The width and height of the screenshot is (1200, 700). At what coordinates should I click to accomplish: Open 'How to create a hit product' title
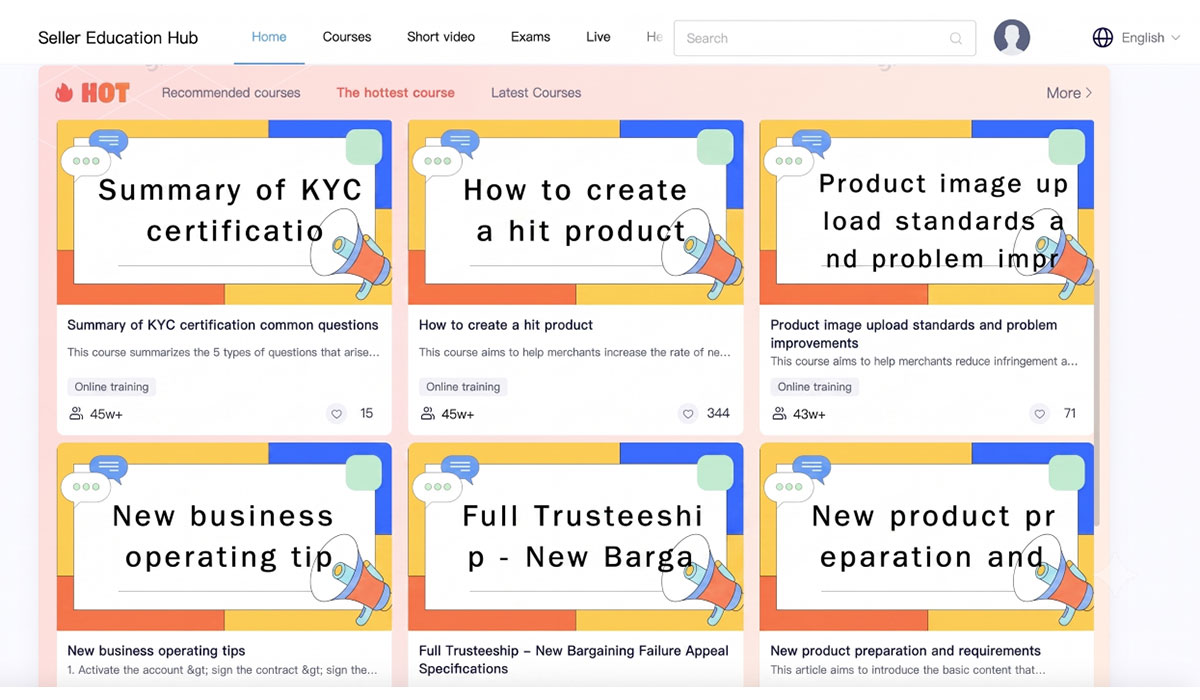[x=506, y=325]
